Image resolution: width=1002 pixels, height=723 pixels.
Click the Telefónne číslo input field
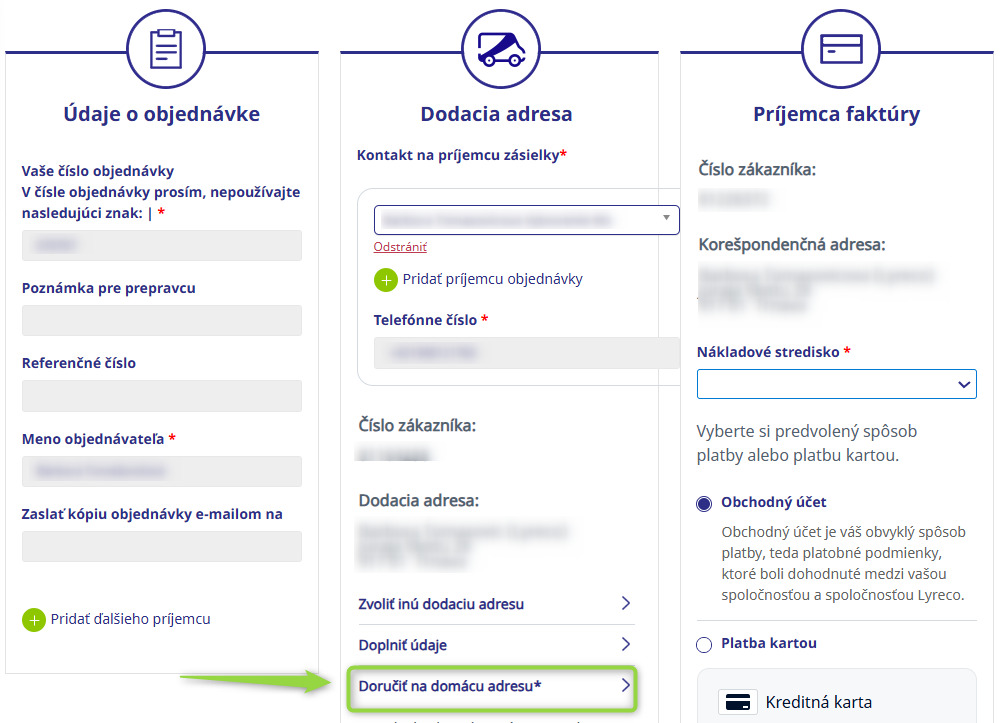click(x=526, y=353)
